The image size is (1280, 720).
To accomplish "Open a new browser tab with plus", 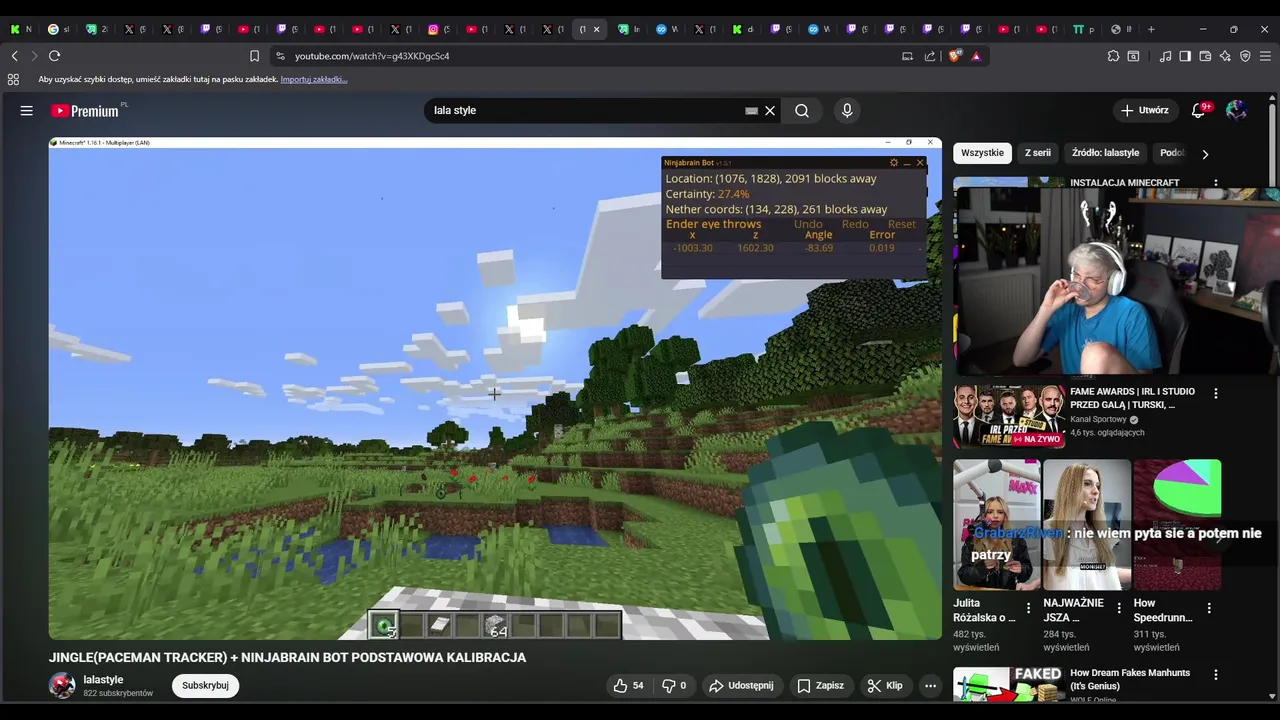I will pos(1151,29).
